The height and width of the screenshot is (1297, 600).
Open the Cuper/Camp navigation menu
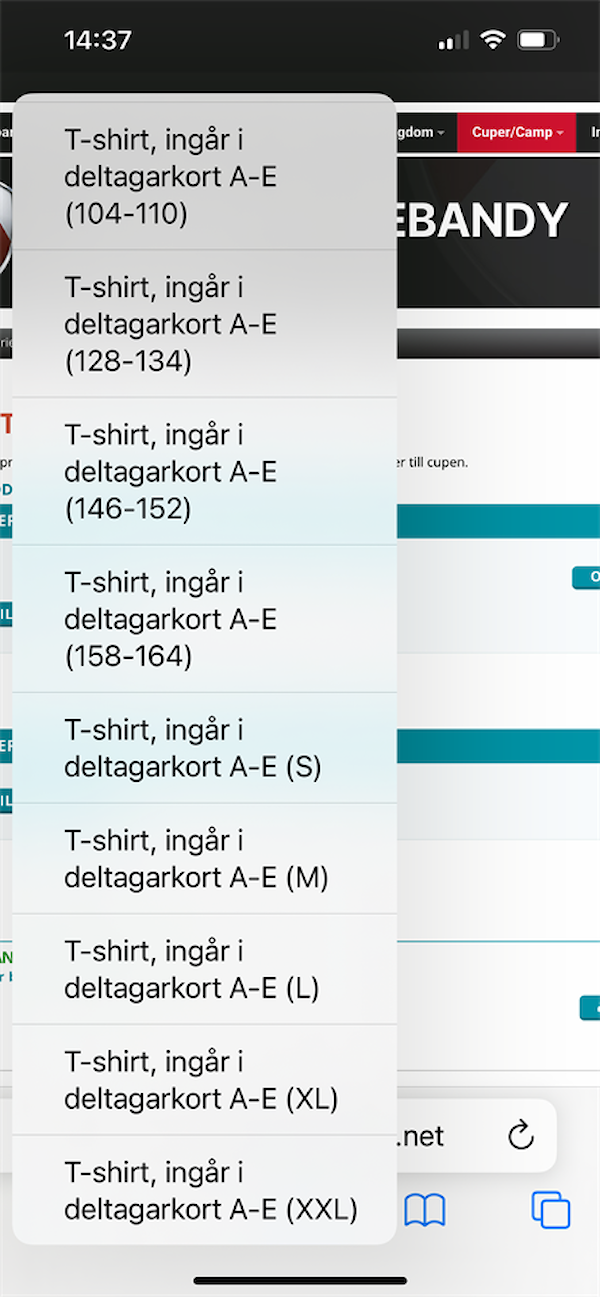[x=517, y=132]
